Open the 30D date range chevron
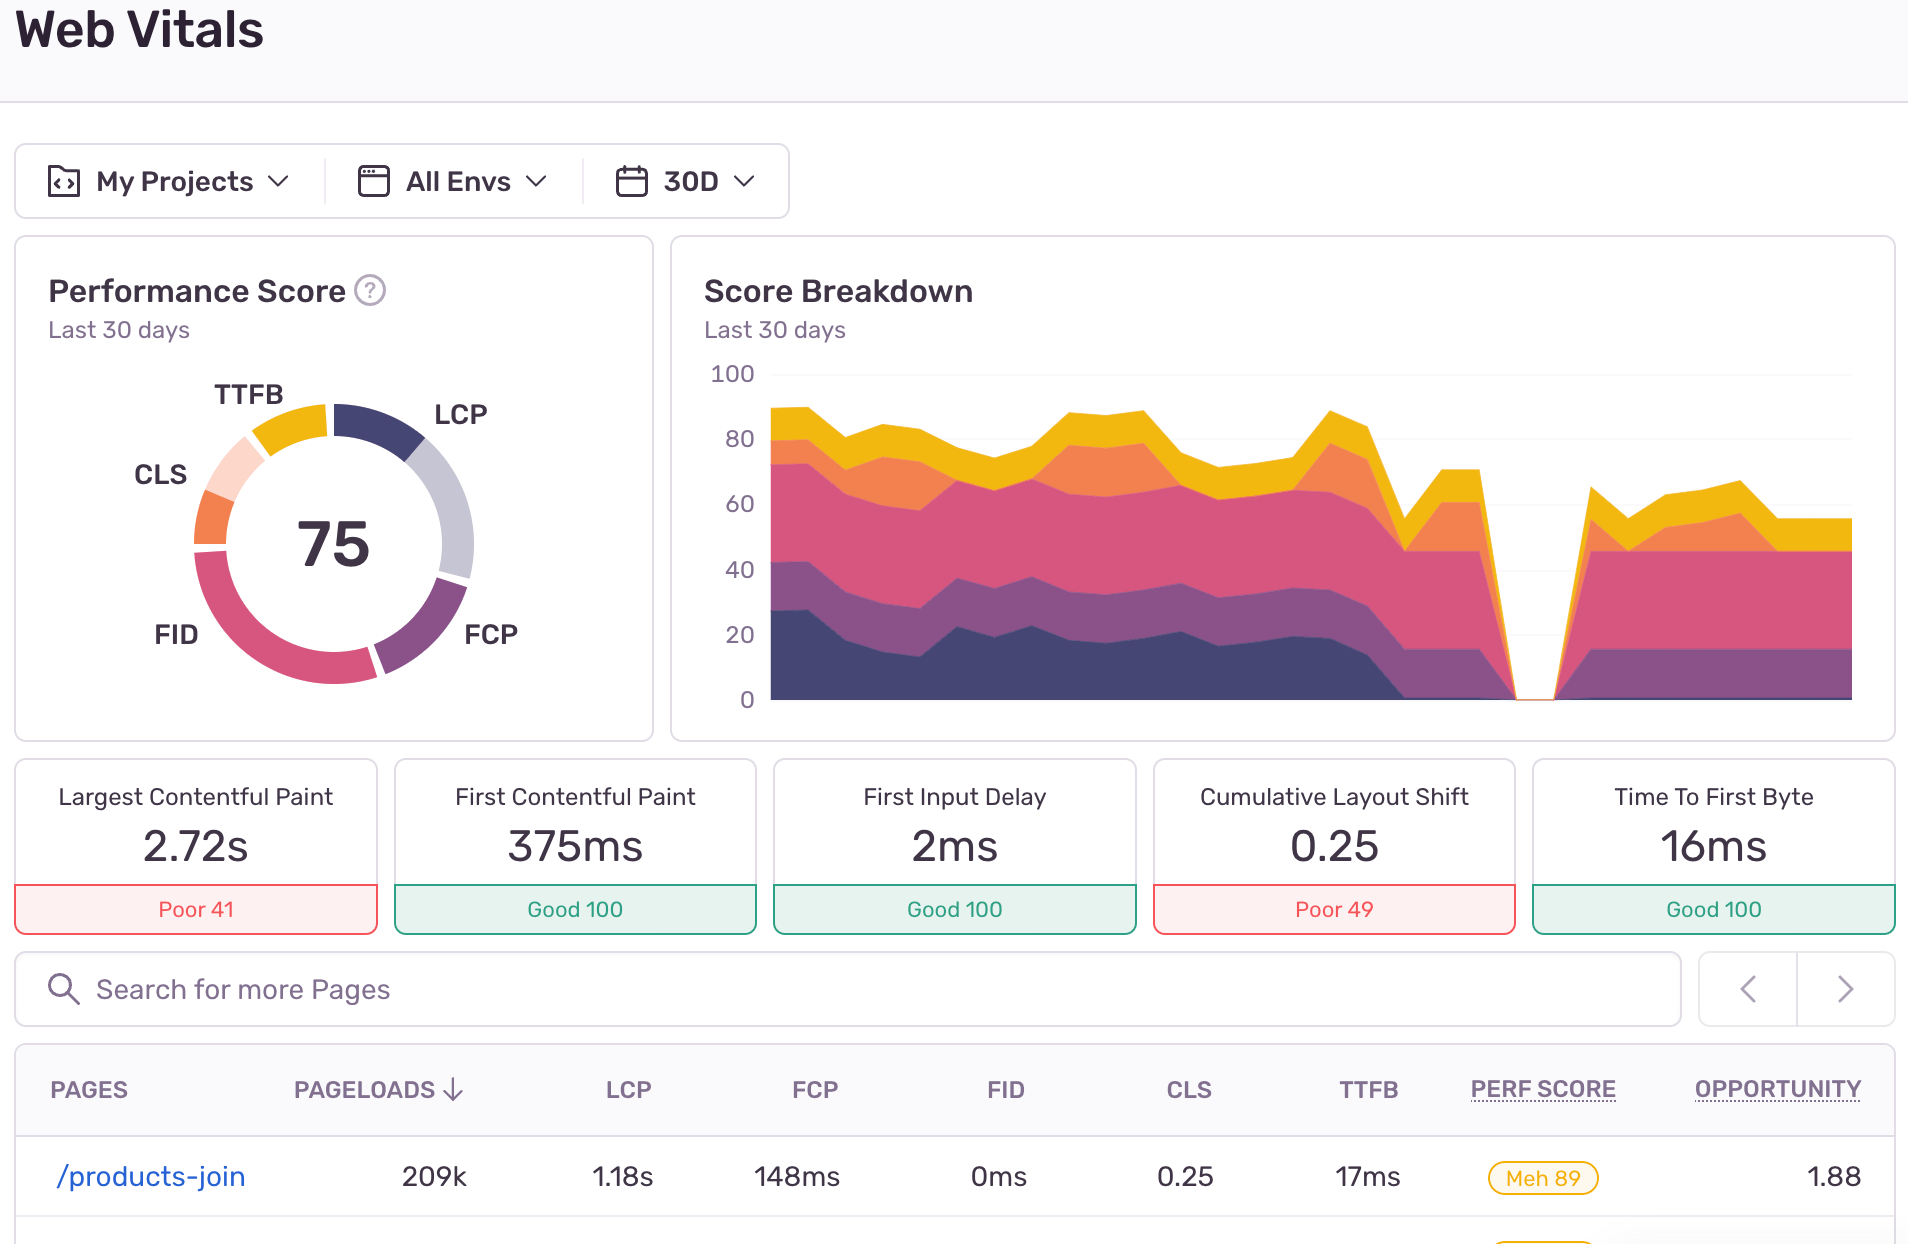 coord(744,181)
